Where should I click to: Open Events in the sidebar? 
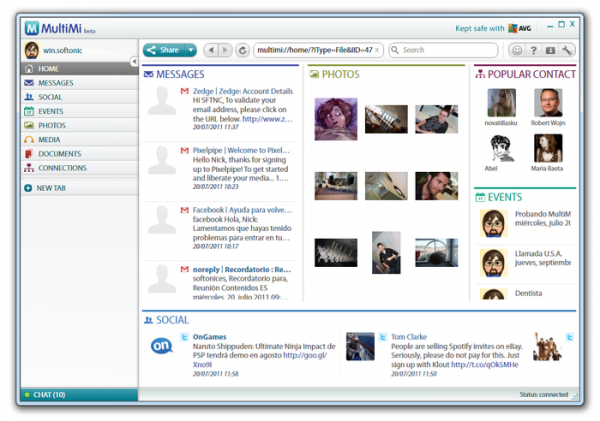point(79,111)
